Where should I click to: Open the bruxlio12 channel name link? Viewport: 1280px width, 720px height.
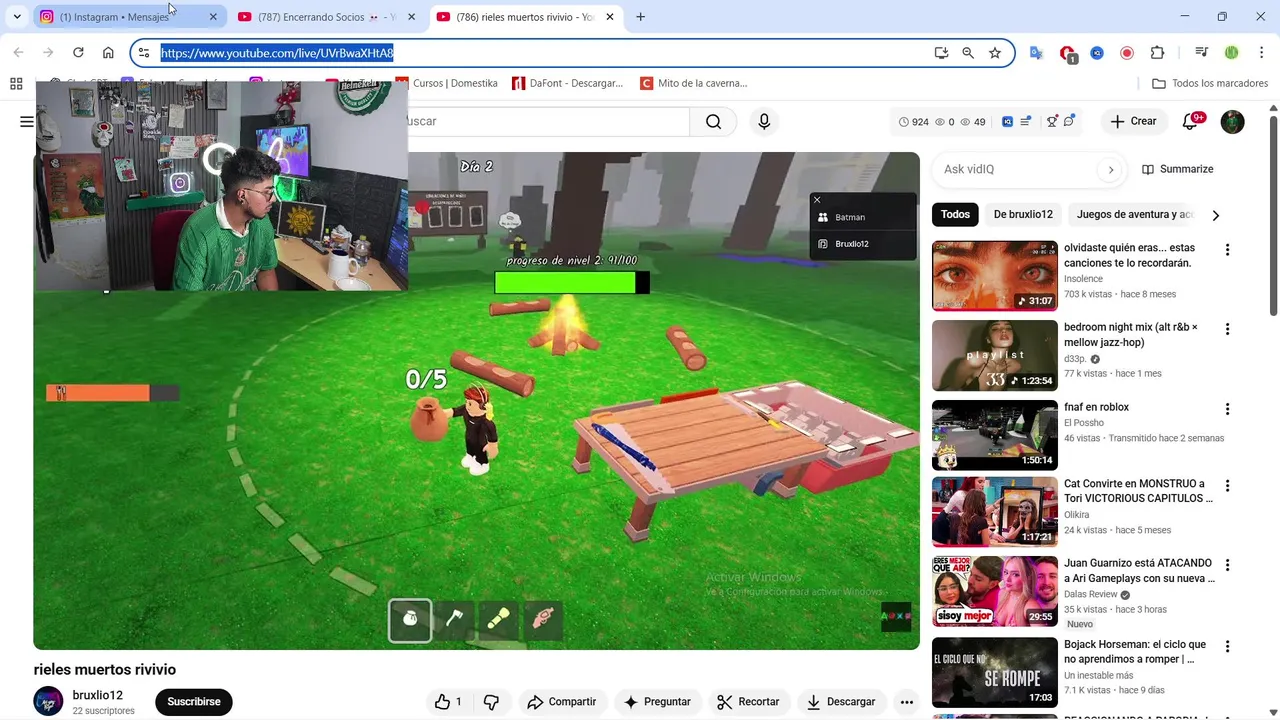(98, 695)
